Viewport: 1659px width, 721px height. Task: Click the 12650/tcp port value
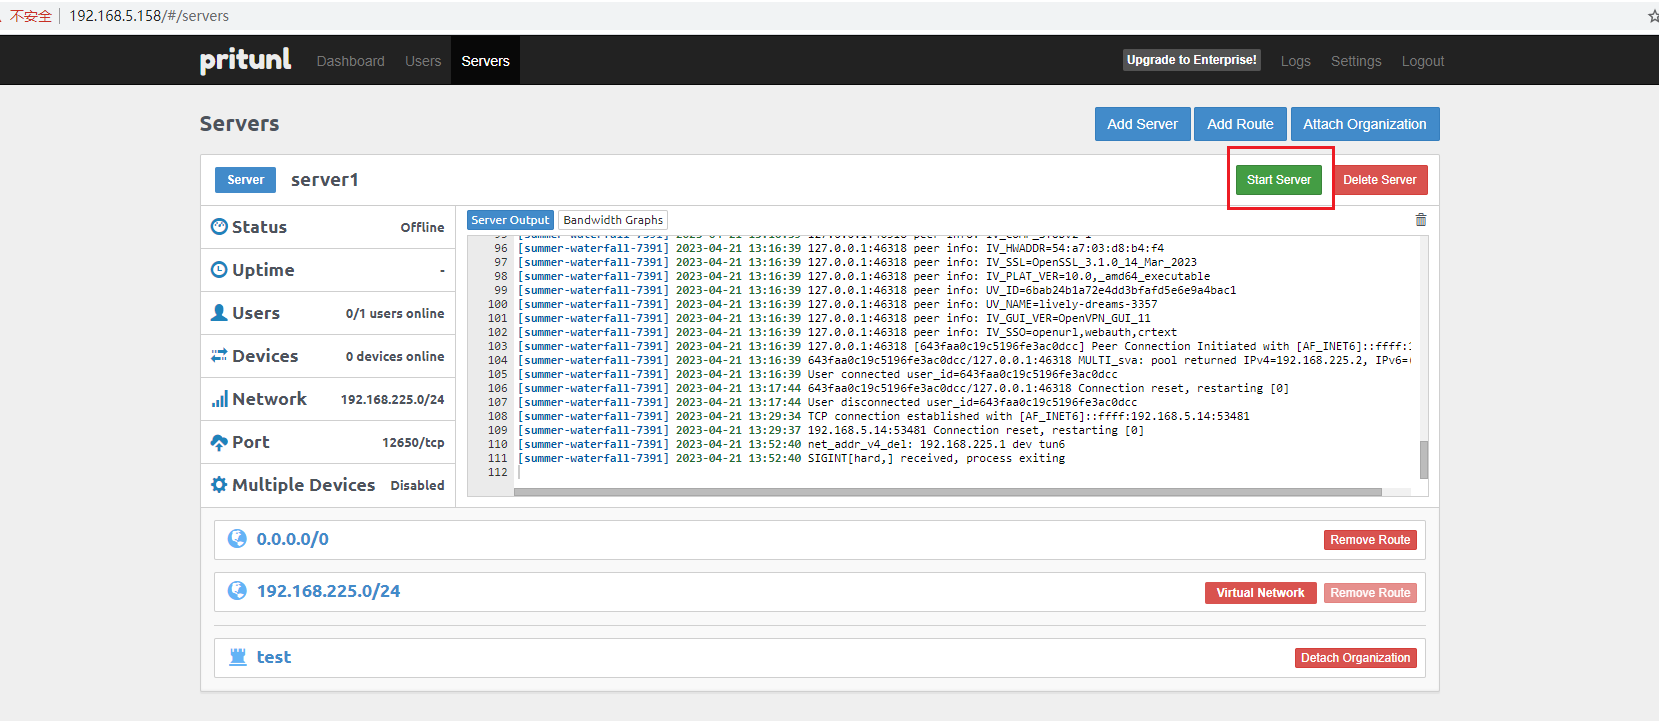coord(413,443)
